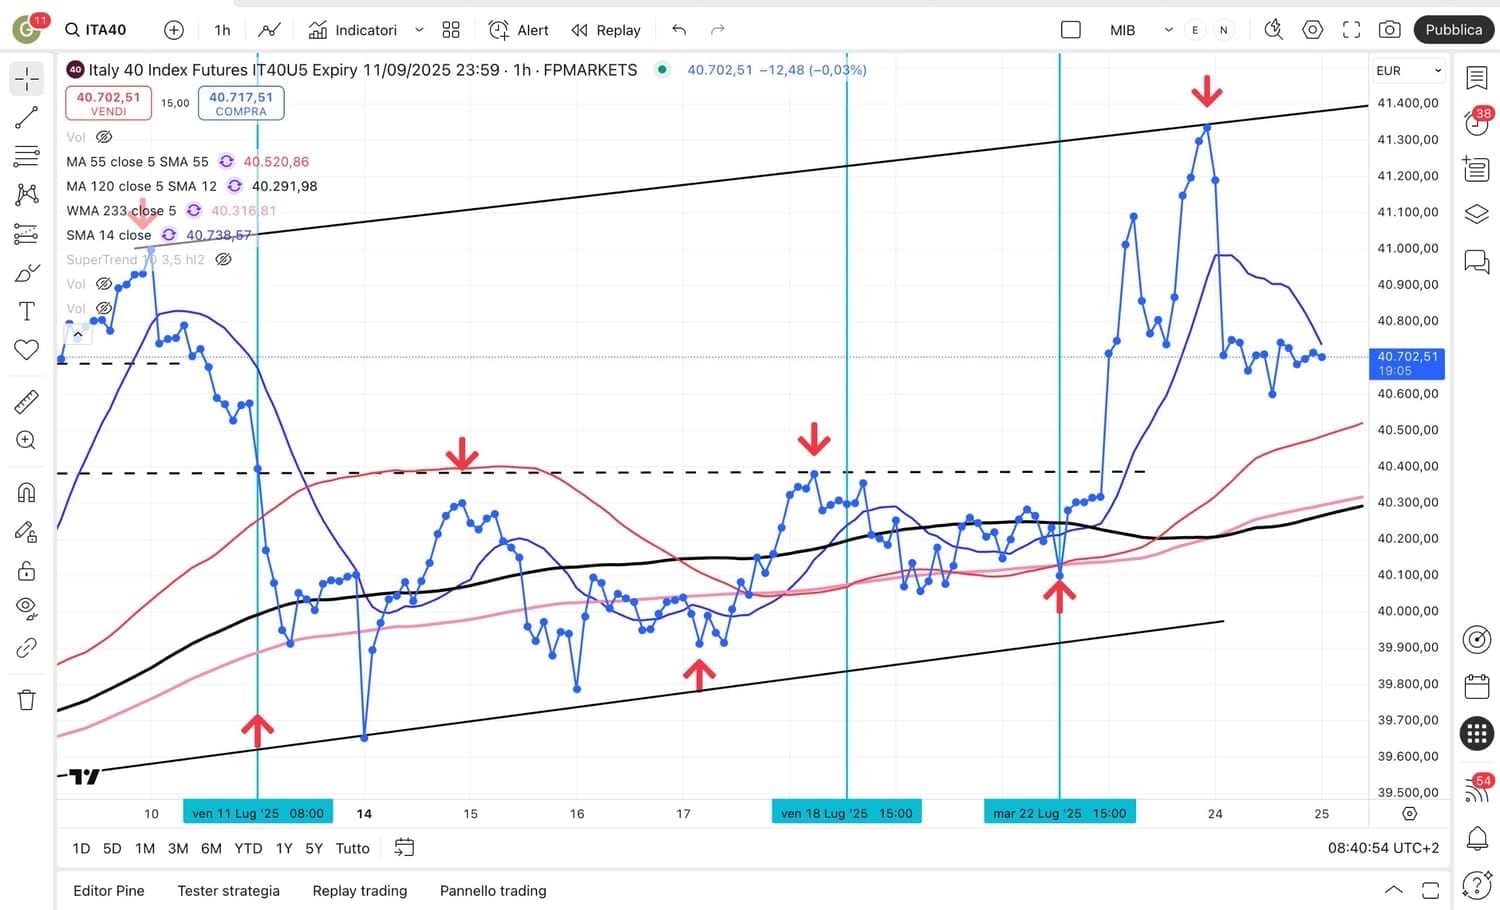Open the layout setup square selector
The height and width of the screenshot is (910, 1500).
[x=1071, y=30]
